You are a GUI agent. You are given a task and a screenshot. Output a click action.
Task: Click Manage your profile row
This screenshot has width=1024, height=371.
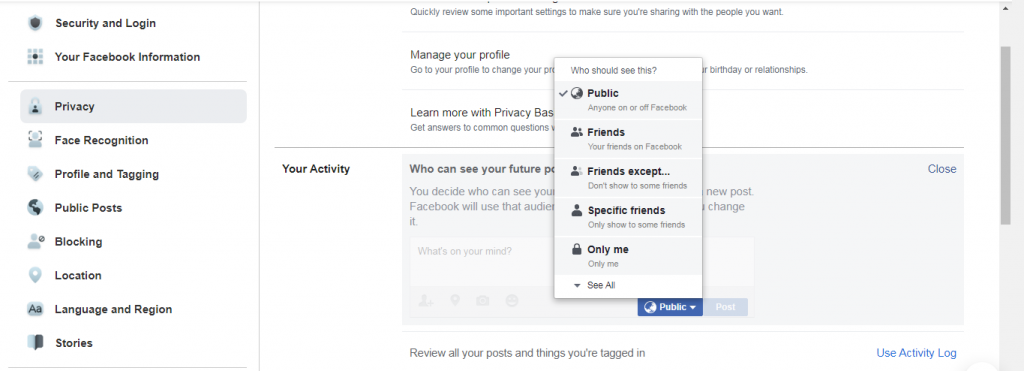683,61
